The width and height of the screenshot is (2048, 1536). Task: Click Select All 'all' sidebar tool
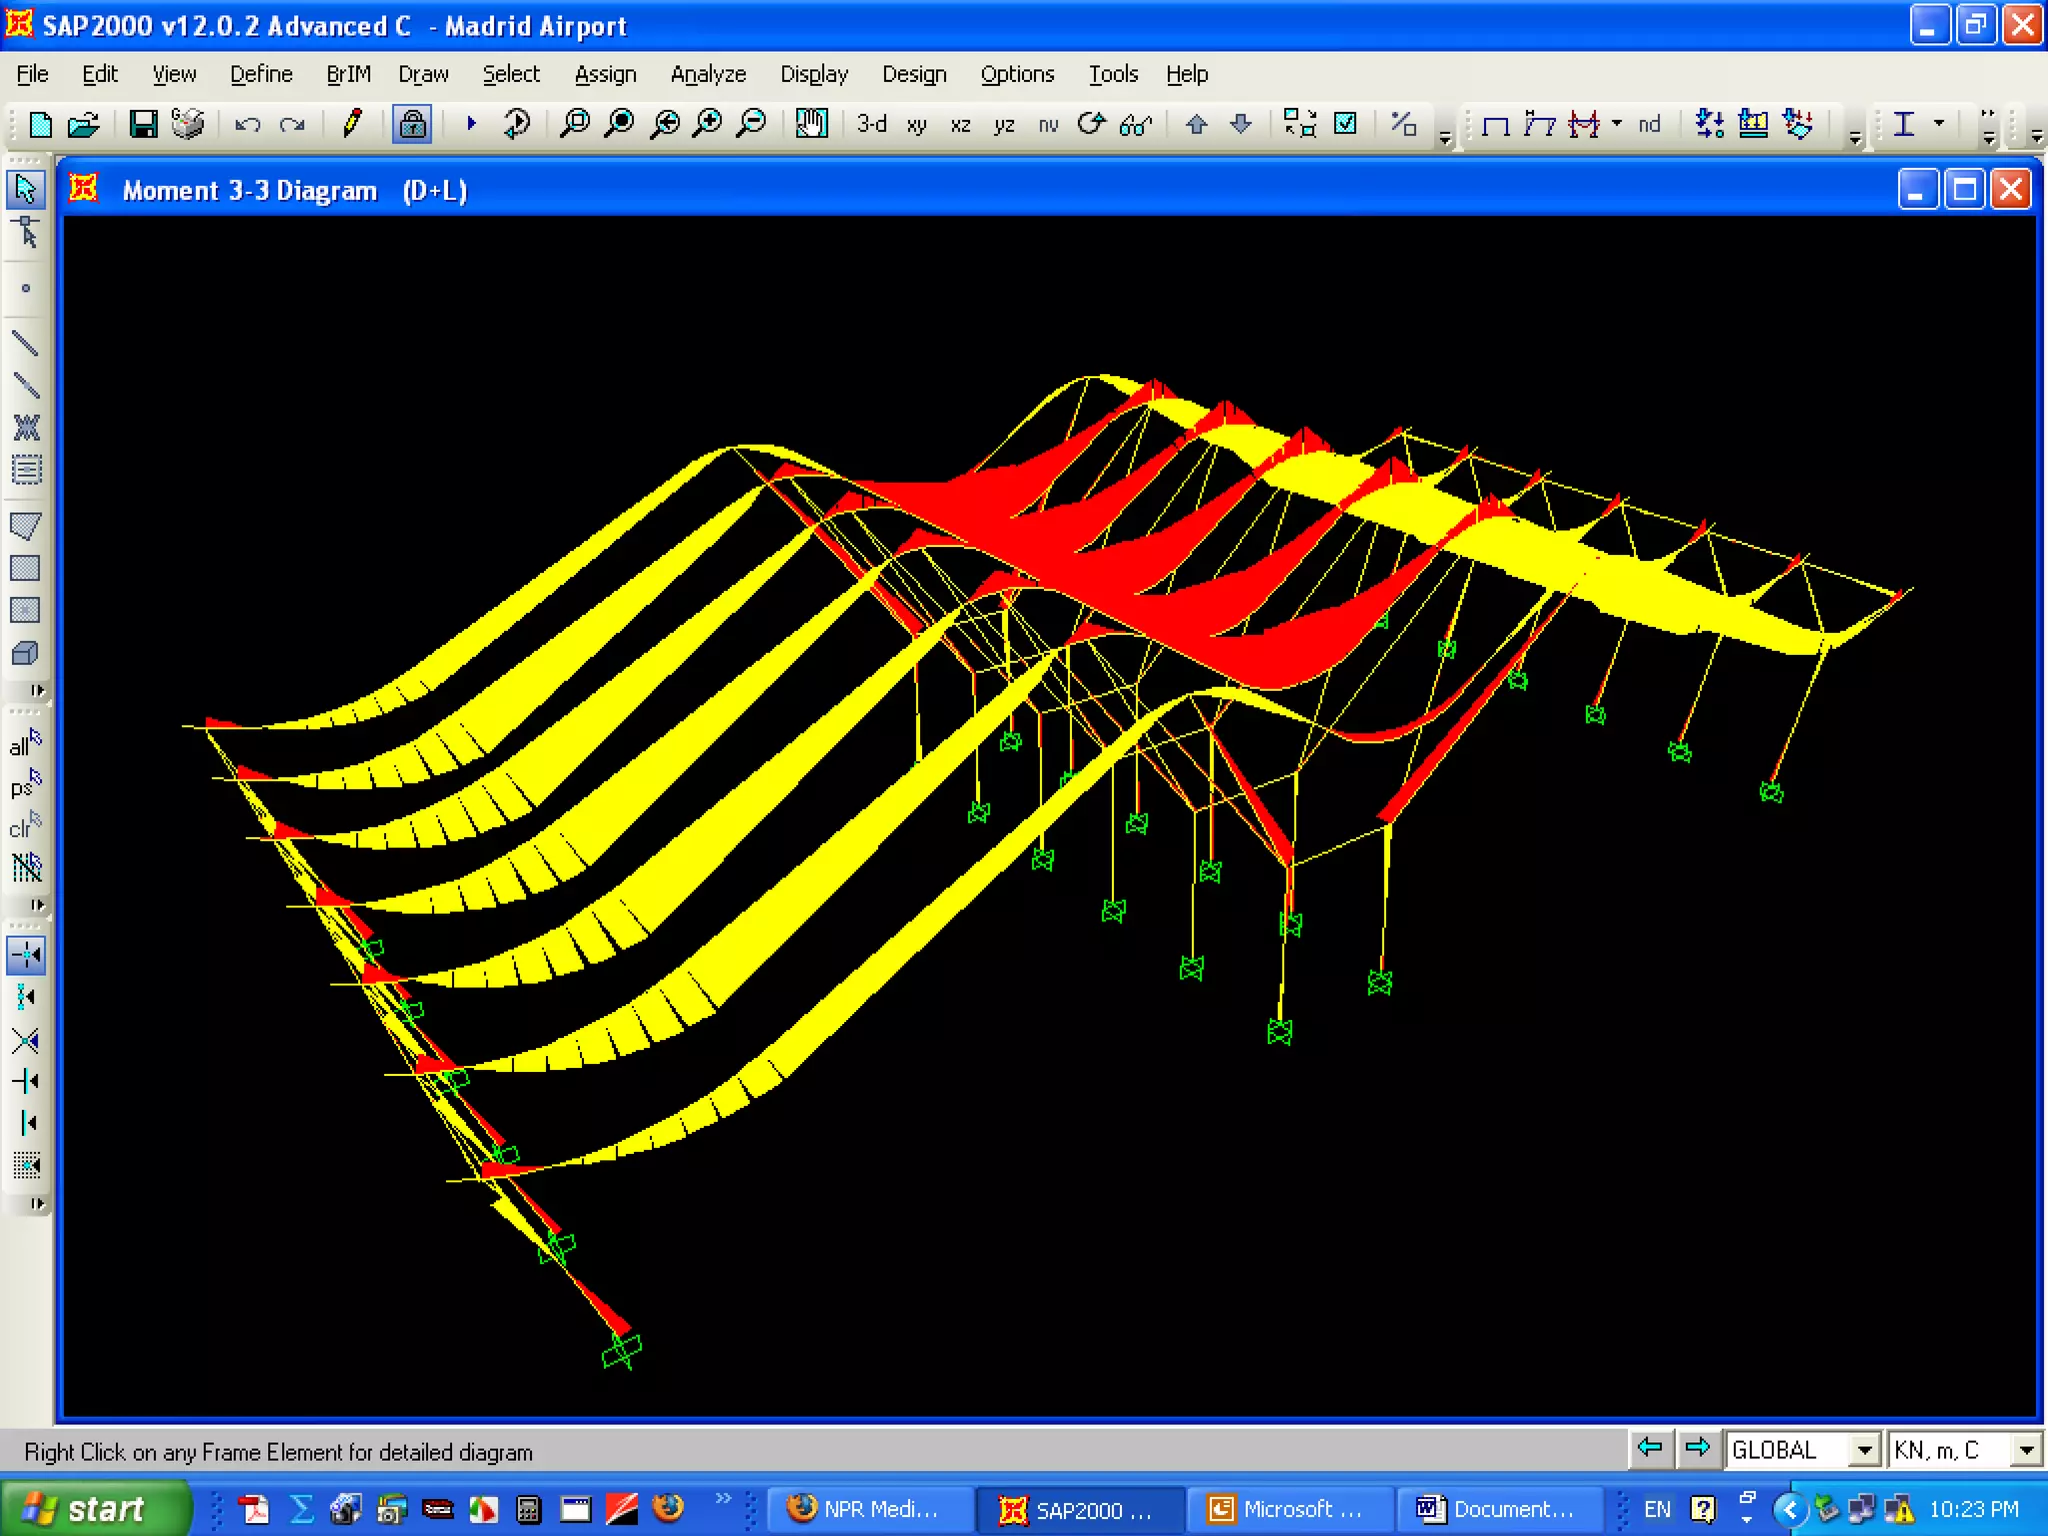tap(25, 745)
